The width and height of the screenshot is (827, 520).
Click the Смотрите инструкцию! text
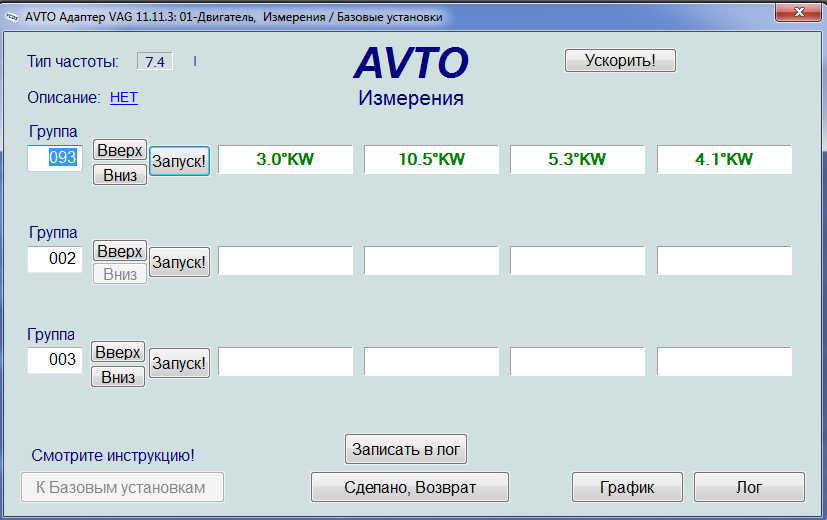[x=113, y=455]
